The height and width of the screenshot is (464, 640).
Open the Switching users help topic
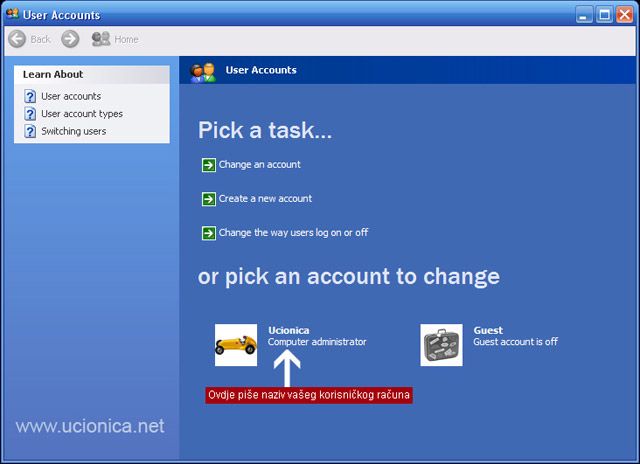73,131
